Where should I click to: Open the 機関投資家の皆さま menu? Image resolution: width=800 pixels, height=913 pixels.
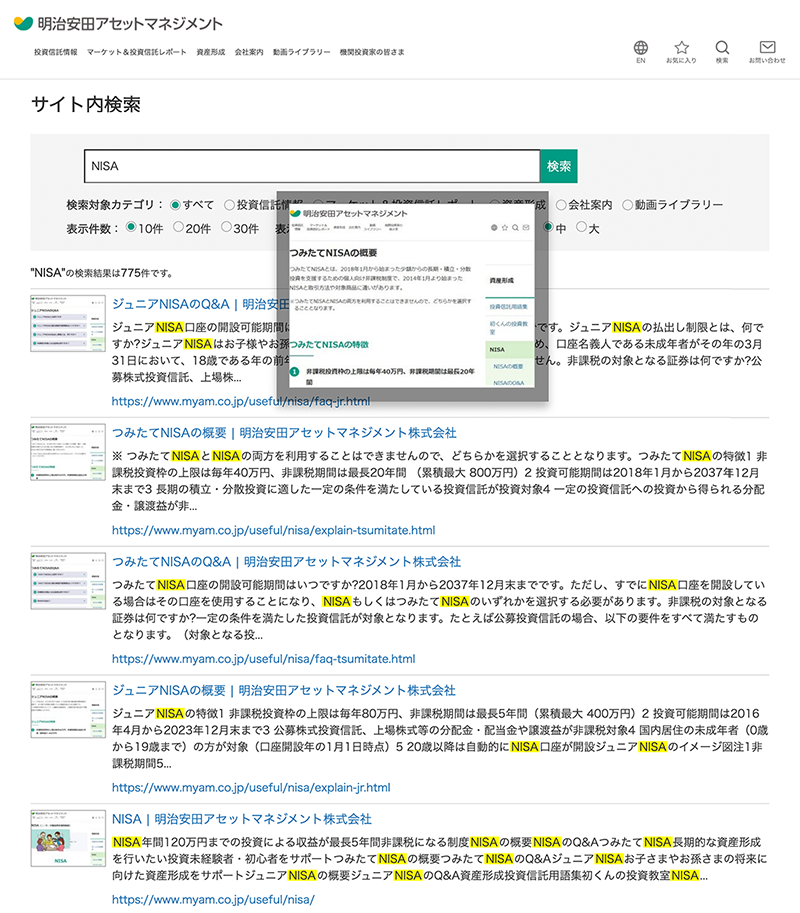tap(372, 52)
